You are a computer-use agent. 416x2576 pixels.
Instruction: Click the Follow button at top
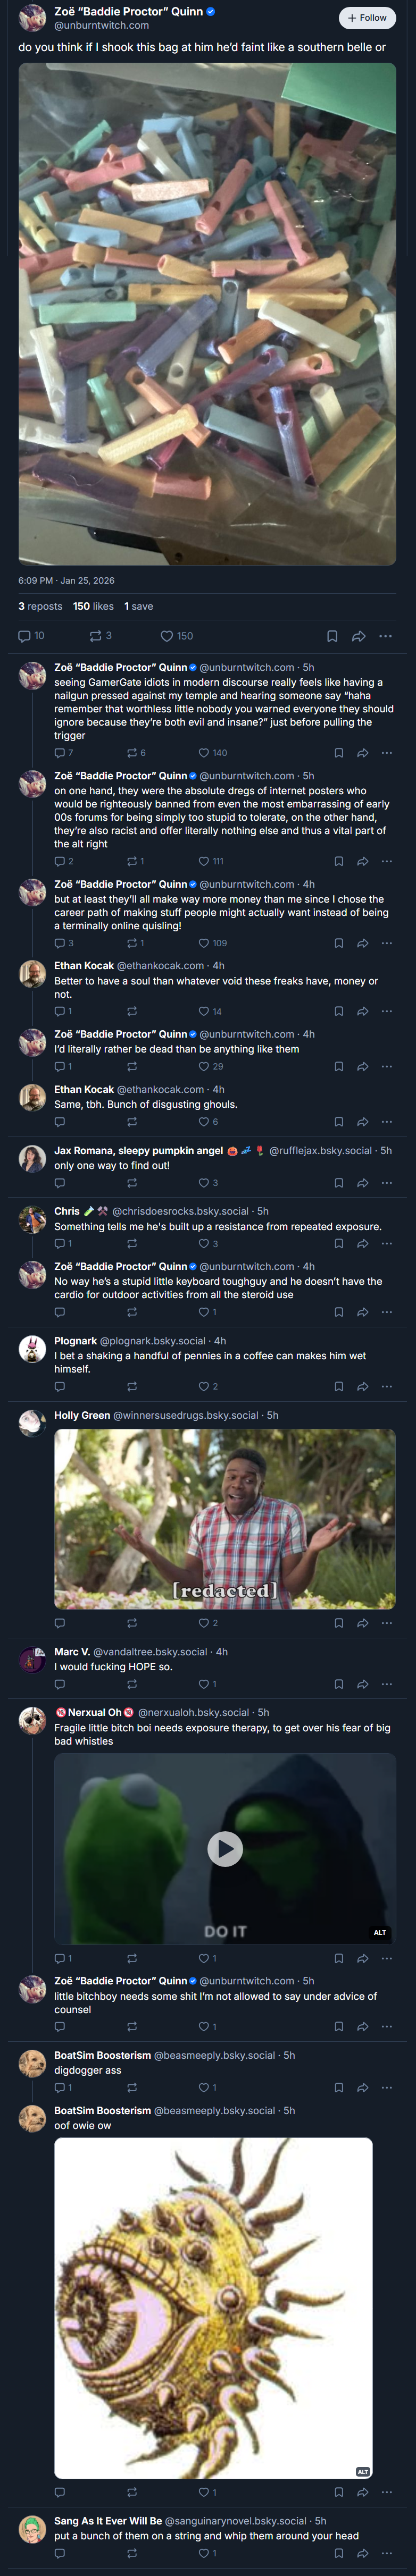(367, 18)
